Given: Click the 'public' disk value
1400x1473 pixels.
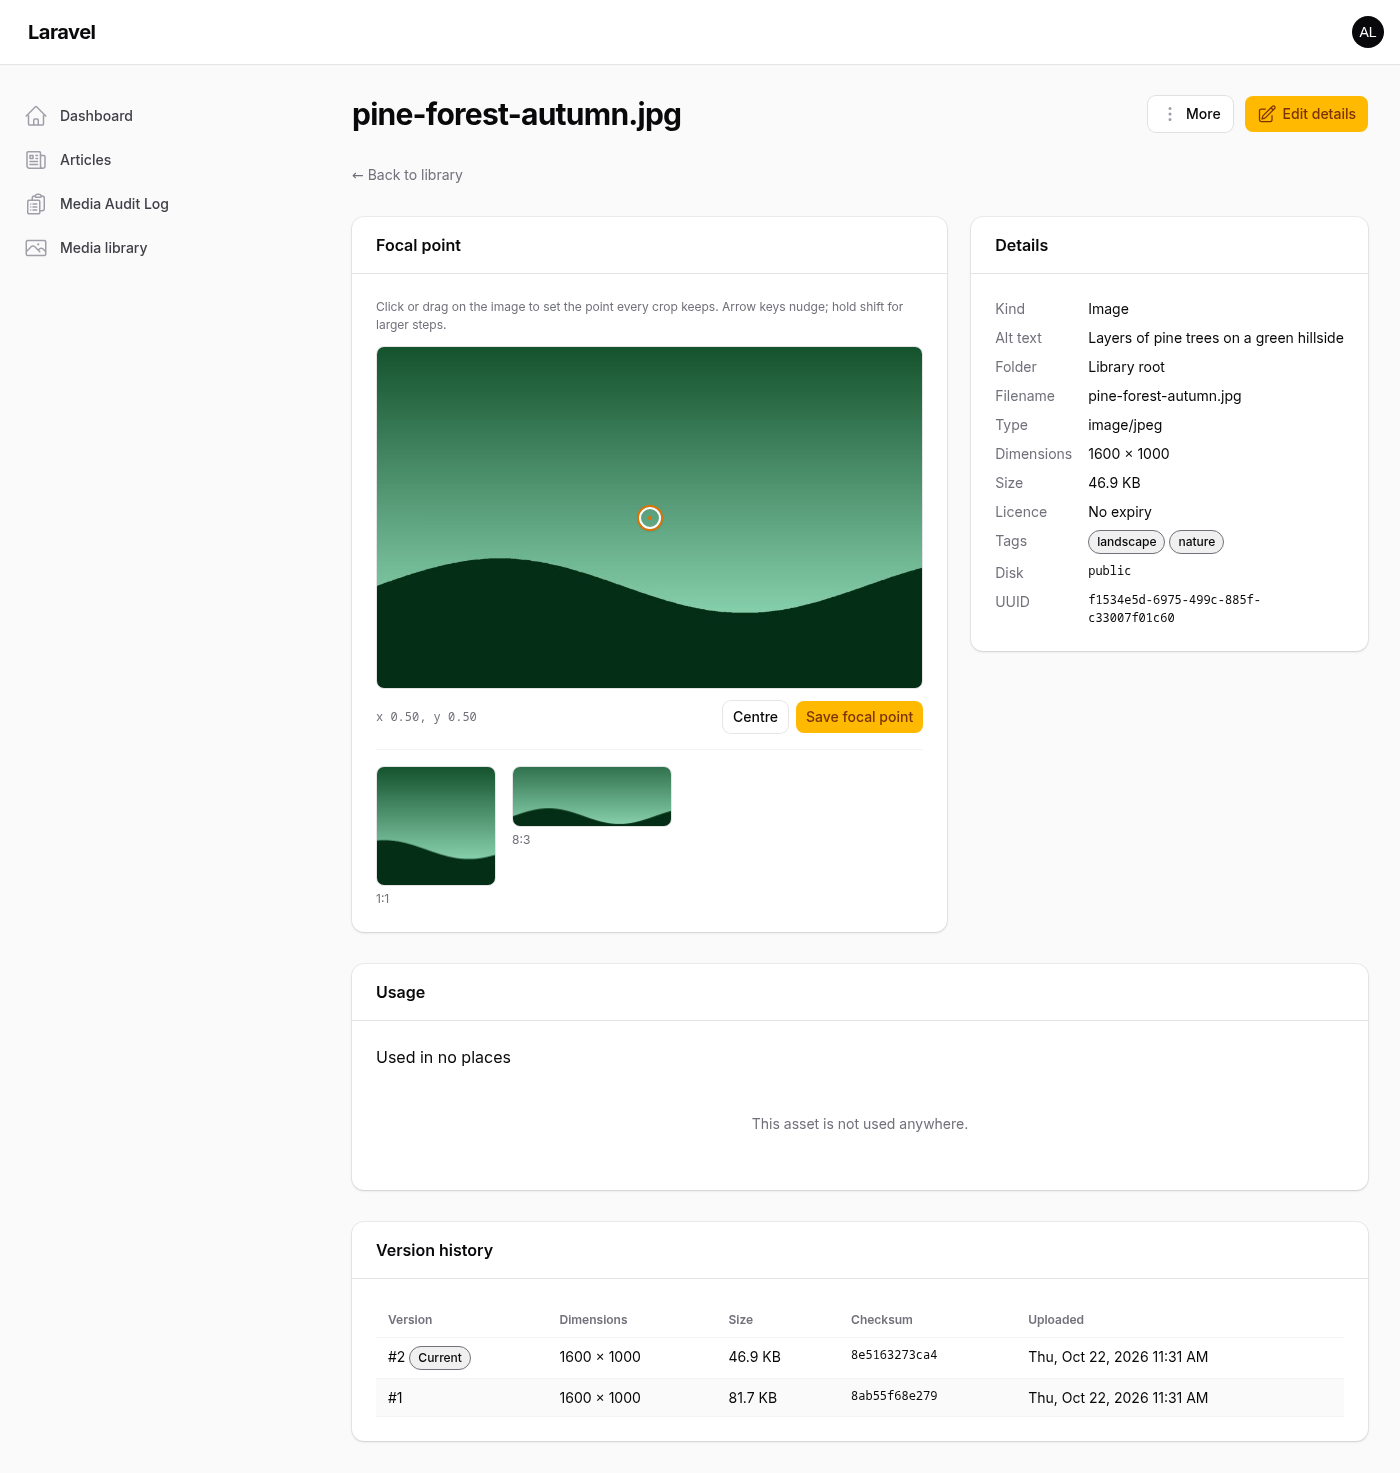Looking at the screenshot, I should click(1110, 571).
